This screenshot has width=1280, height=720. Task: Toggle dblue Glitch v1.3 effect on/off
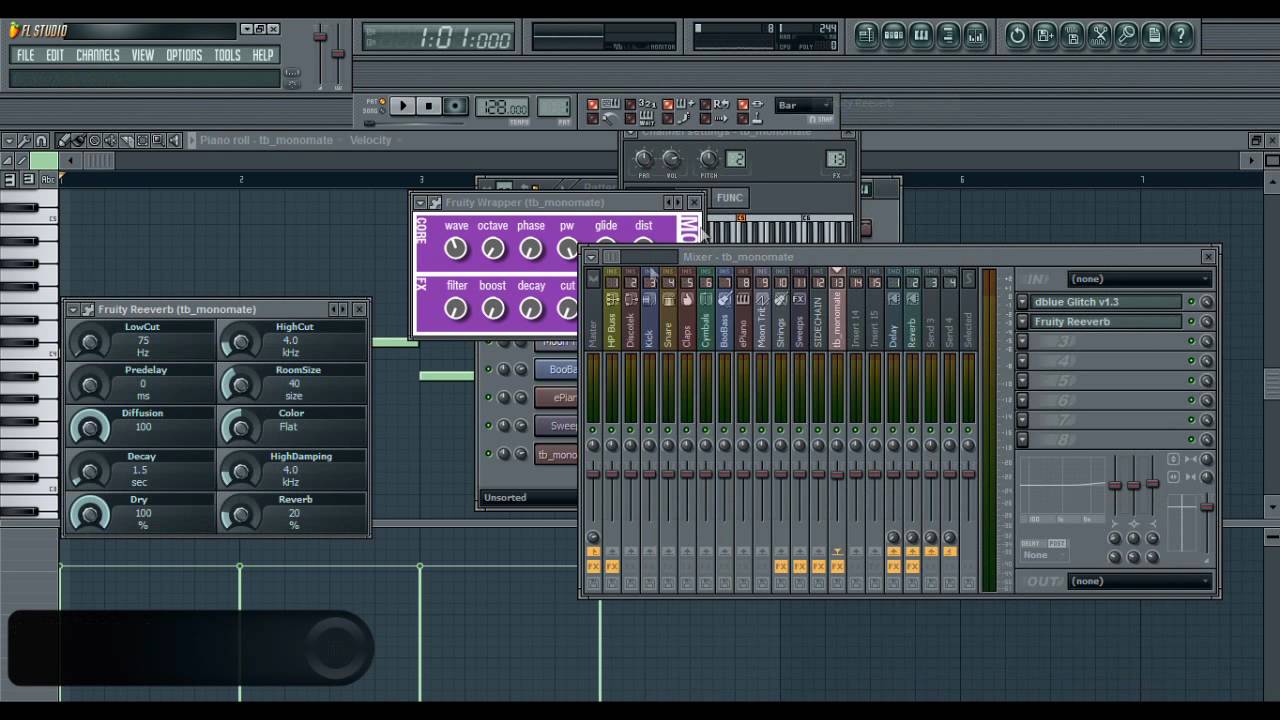click(1191, 302)
